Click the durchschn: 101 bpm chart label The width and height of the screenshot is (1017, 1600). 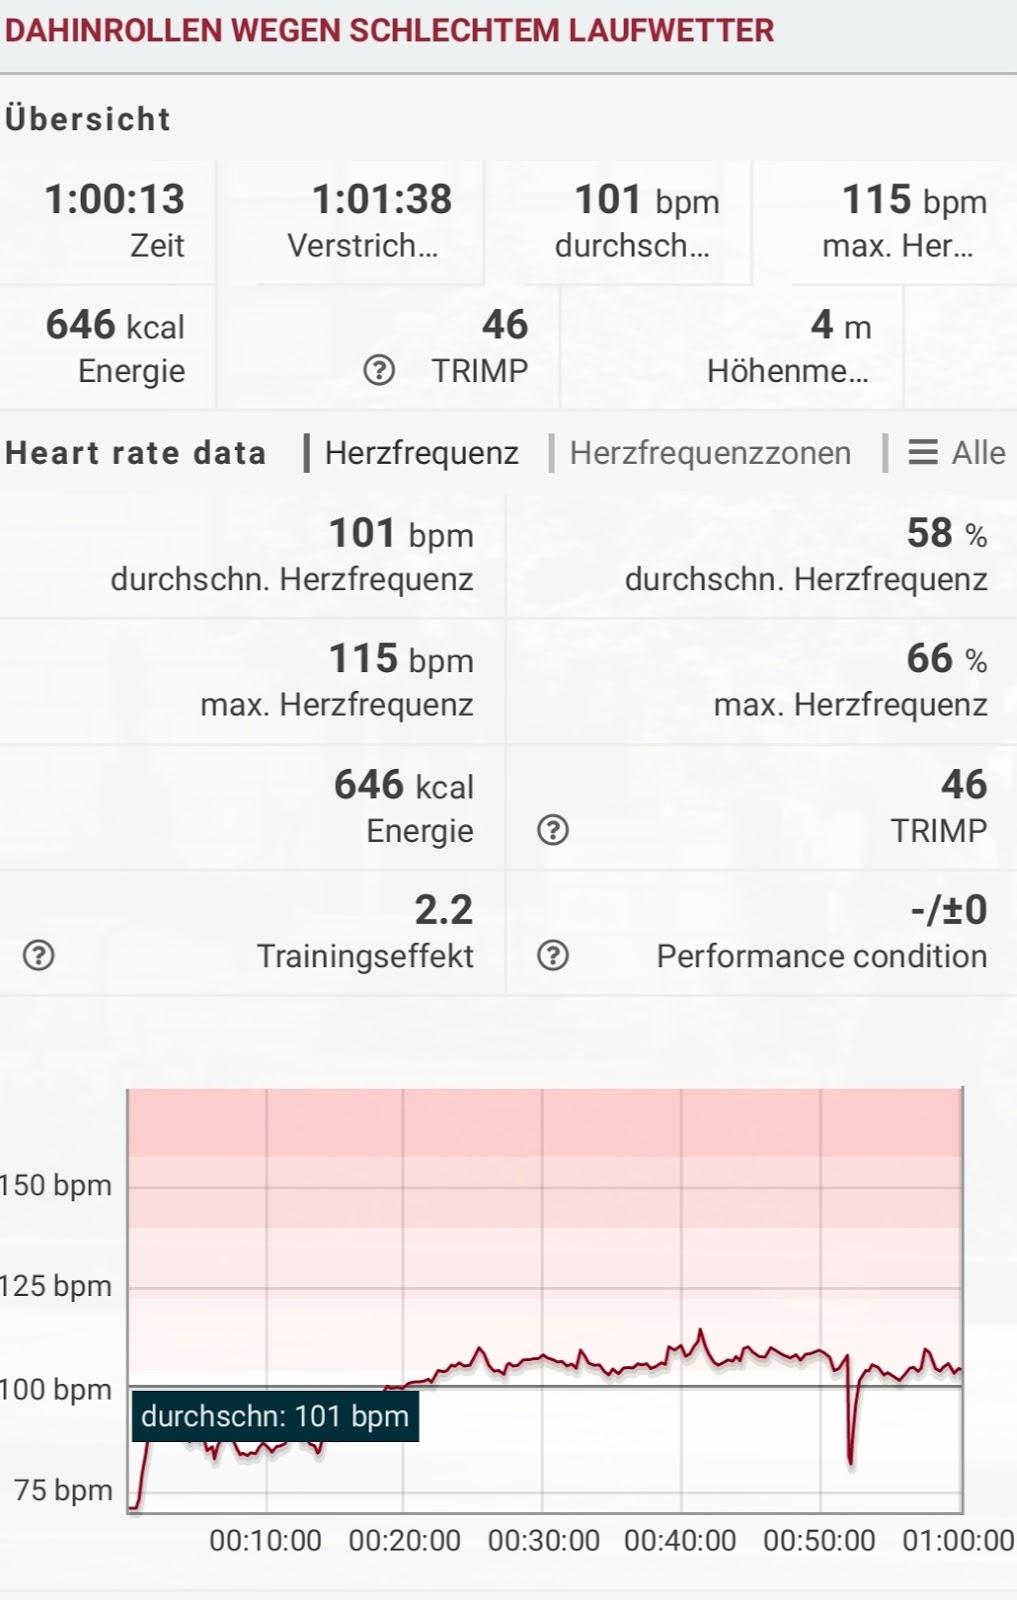(x=275, y=1416)
